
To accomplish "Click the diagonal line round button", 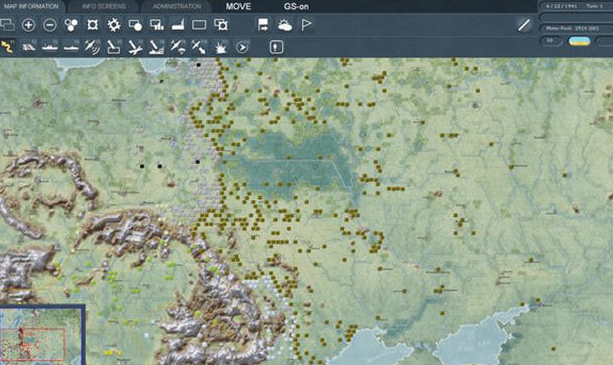I will pyautogui.click(x=524, y=25).
